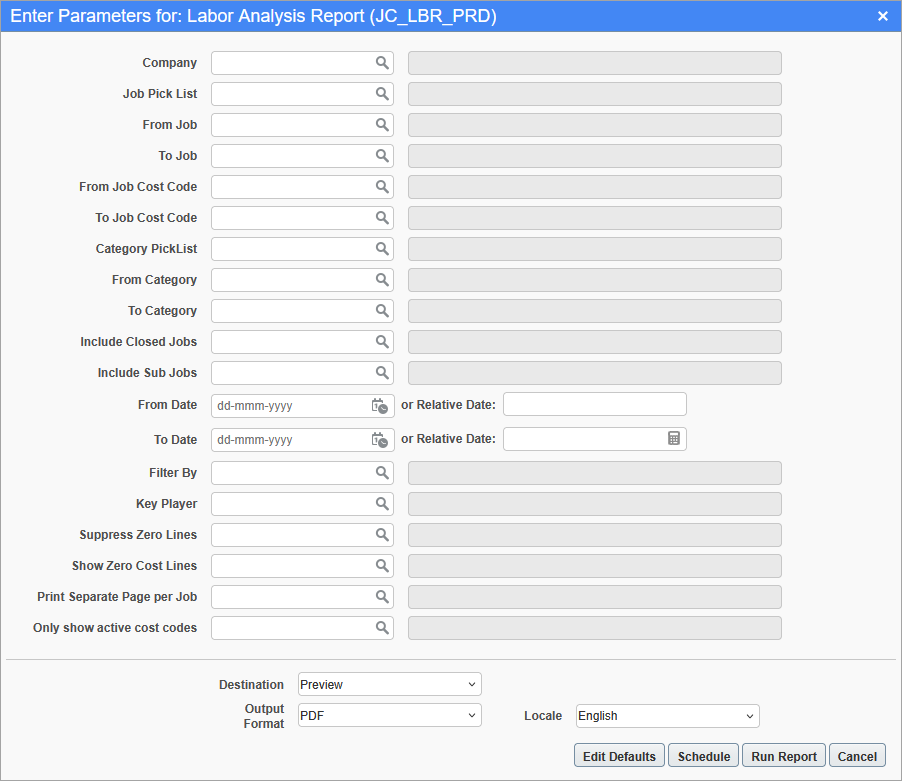The width and height of the screenshot is (902, 781).
Task: Open the Company lookup search
Action: 382,62
